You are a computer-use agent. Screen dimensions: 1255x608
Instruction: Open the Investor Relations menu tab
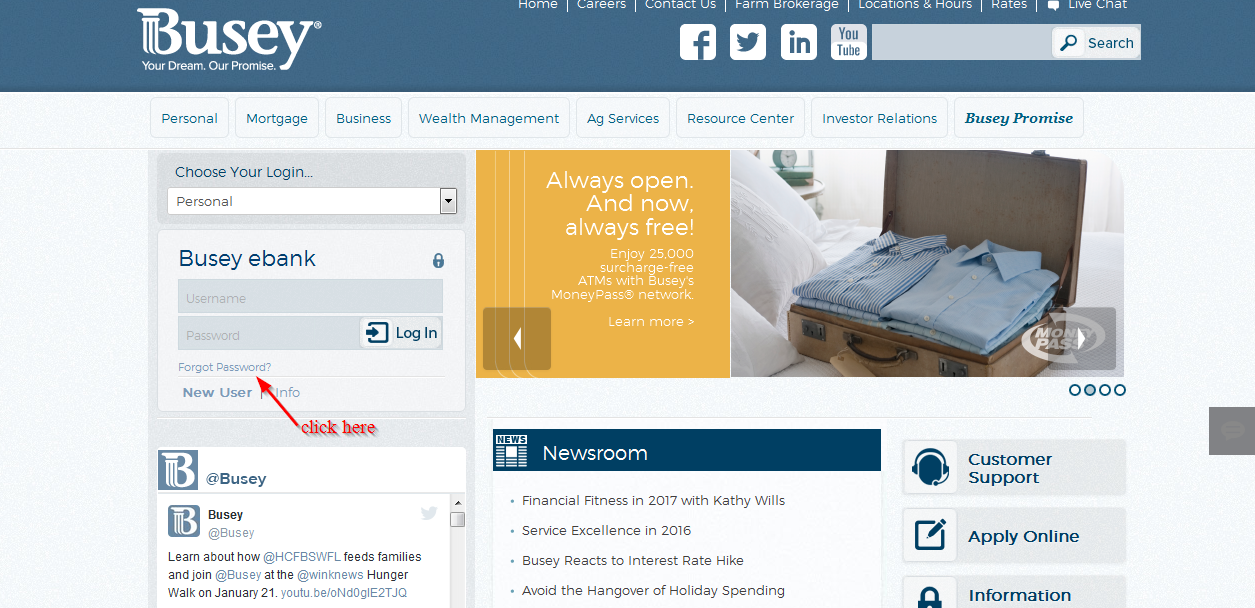click(880, 118)
